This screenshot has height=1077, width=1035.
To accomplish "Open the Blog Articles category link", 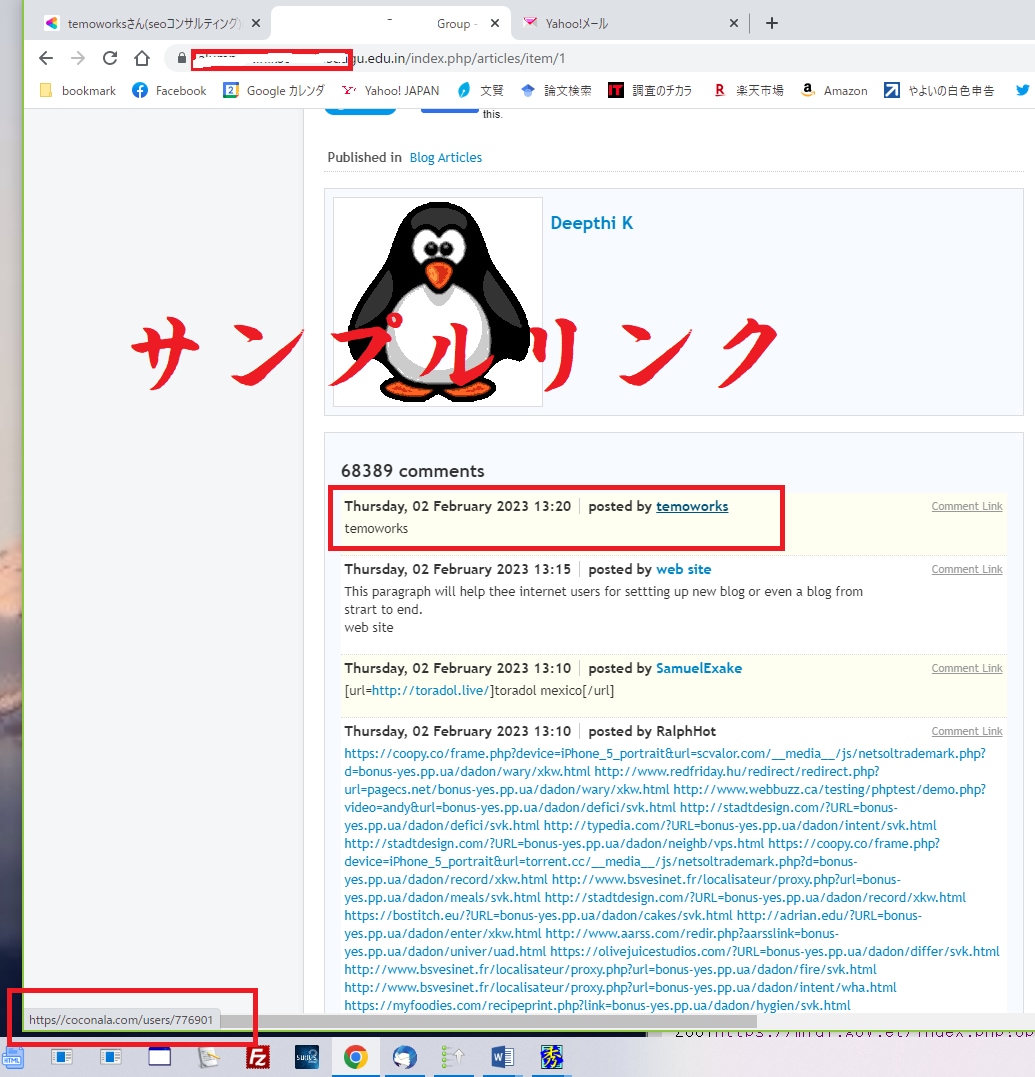I will pyautogui.click(x=446, y=157).
